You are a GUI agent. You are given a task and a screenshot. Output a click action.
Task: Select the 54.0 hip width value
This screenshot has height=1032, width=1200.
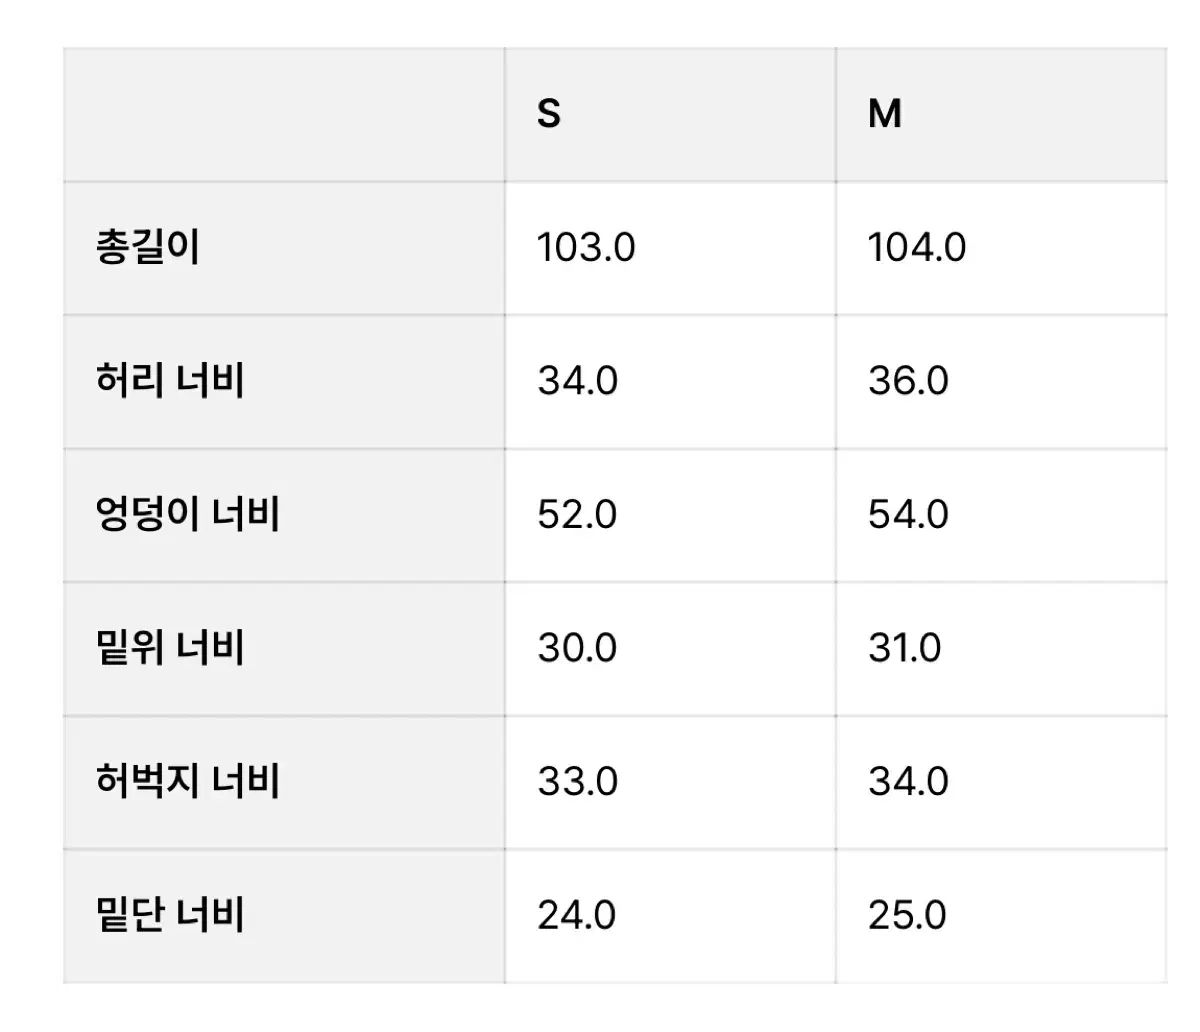(x=908, y=514)
